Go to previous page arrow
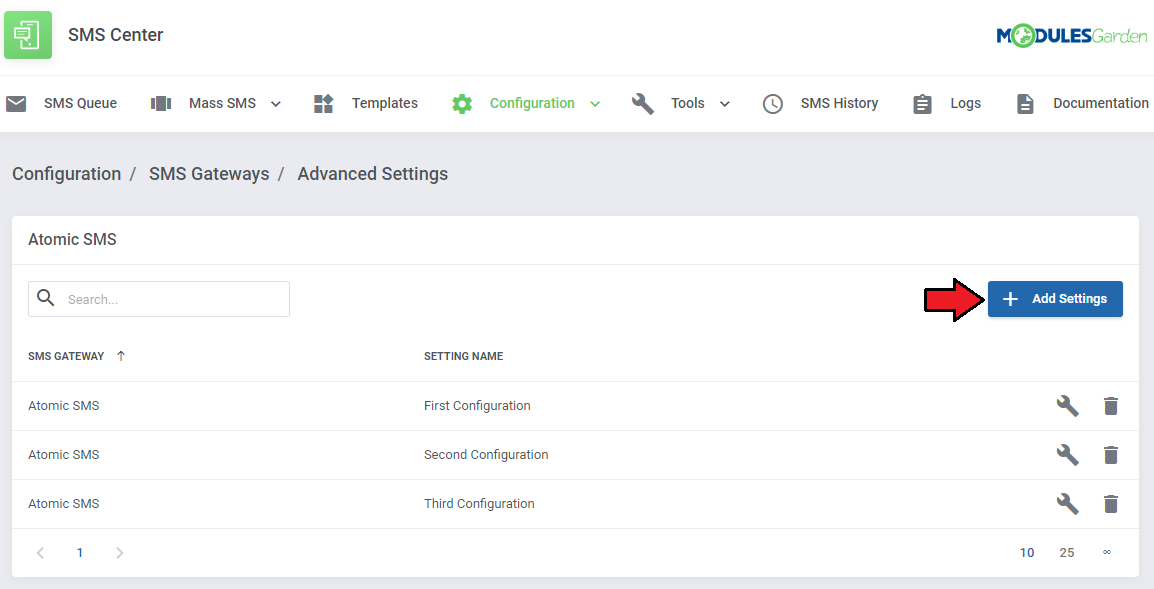Image resolution: width=1154 pixels, height=589 pixels. coord(40,552)
